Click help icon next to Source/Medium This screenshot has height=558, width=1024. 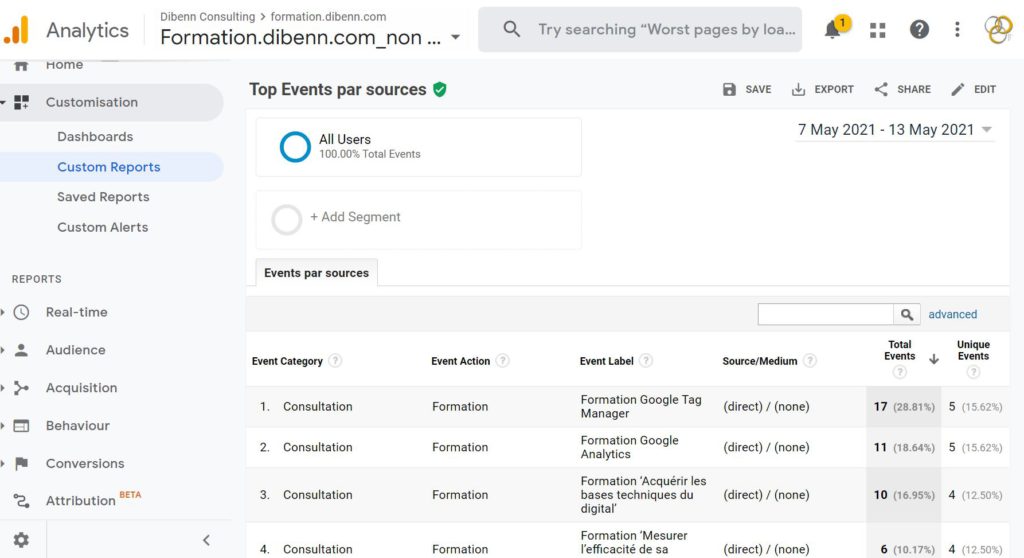(810, 361)
